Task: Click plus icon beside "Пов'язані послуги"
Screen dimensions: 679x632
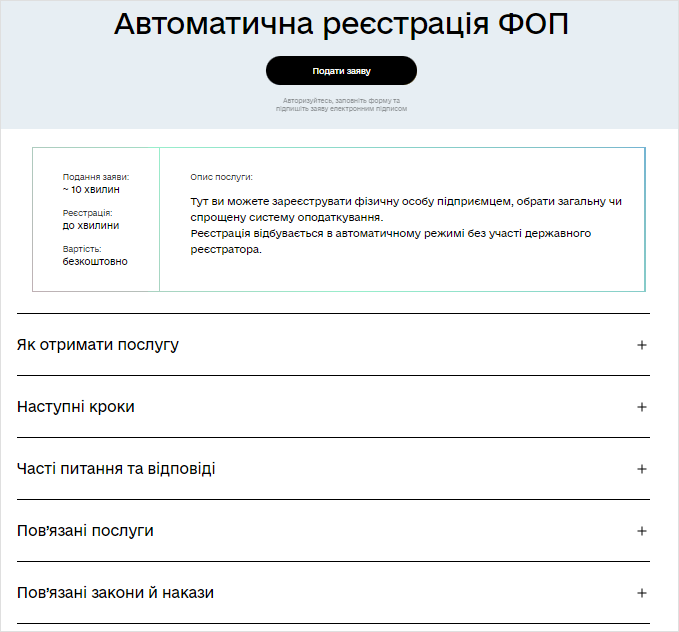Action: 642,531
